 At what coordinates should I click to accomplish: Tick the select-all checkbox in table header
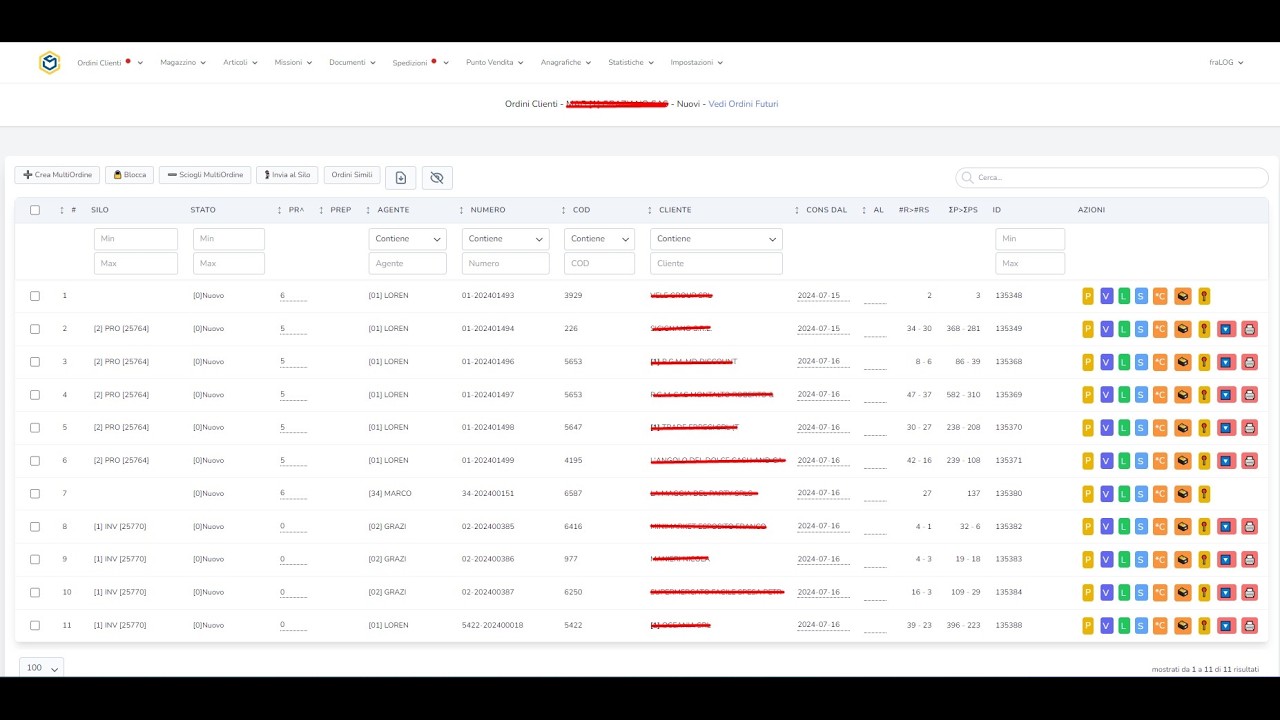coord(35,210)
